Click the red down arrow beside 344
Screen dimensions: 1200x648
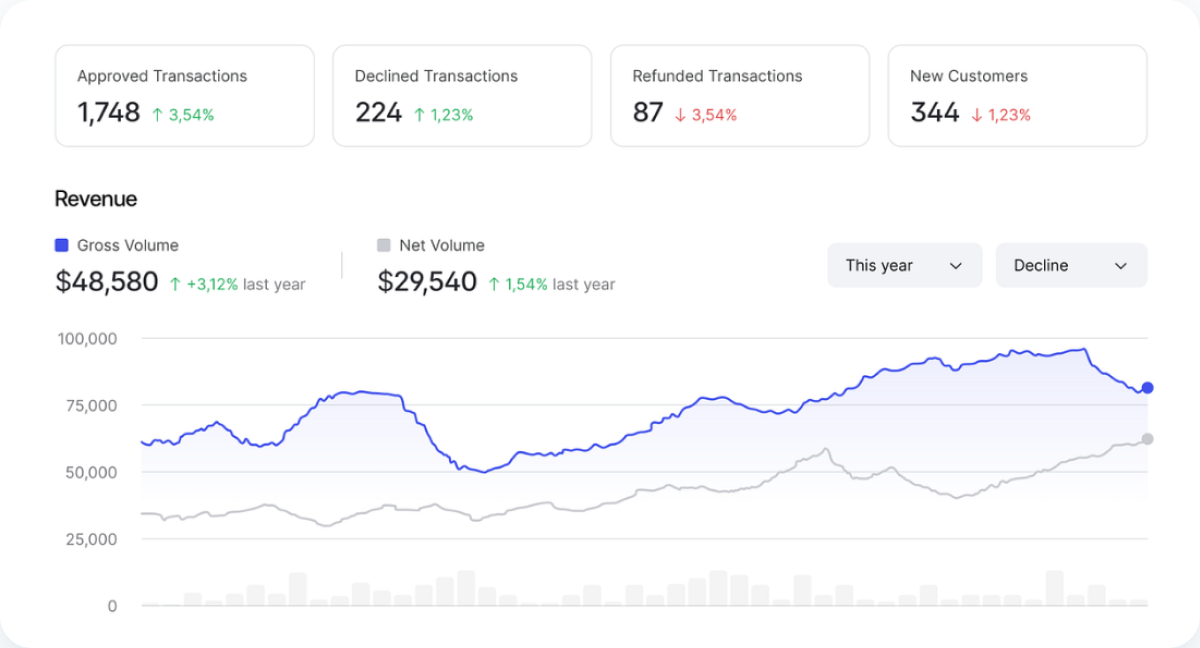pos(977,115)
